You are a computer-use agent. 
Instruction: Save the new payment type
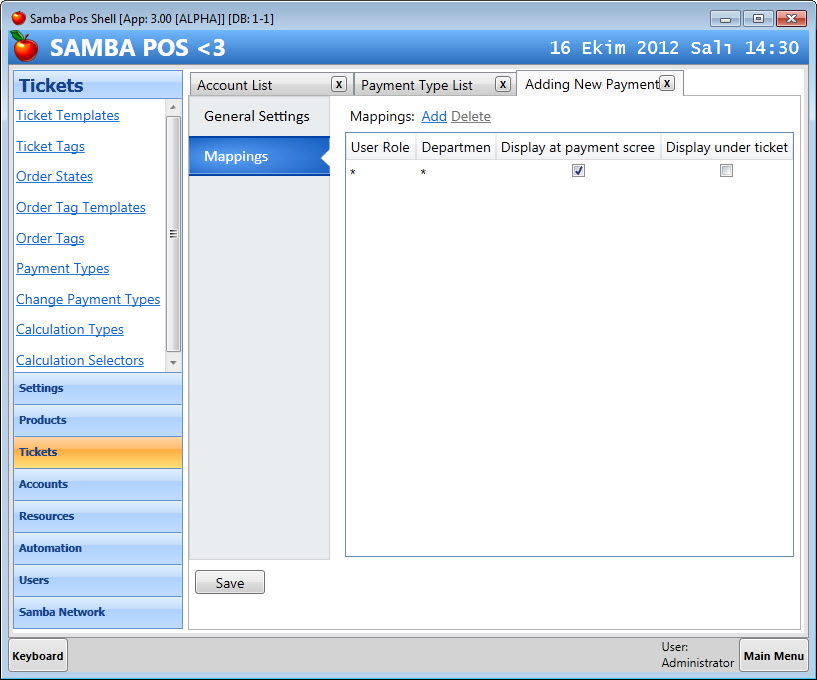230,583
